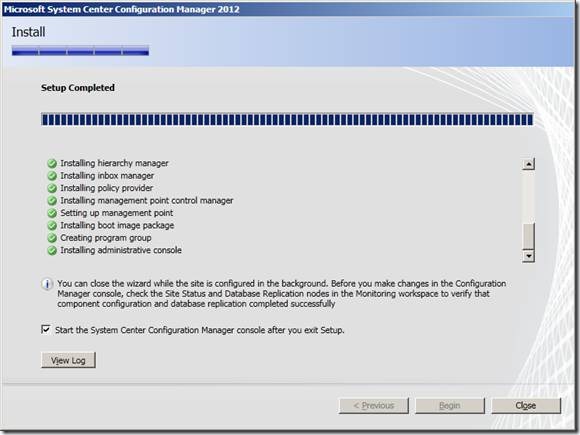Image resolution: width=580 pixels, height=435 pixels.
Task: Select the text Installing hierarchy manager
Action: (x=114, y=163)
